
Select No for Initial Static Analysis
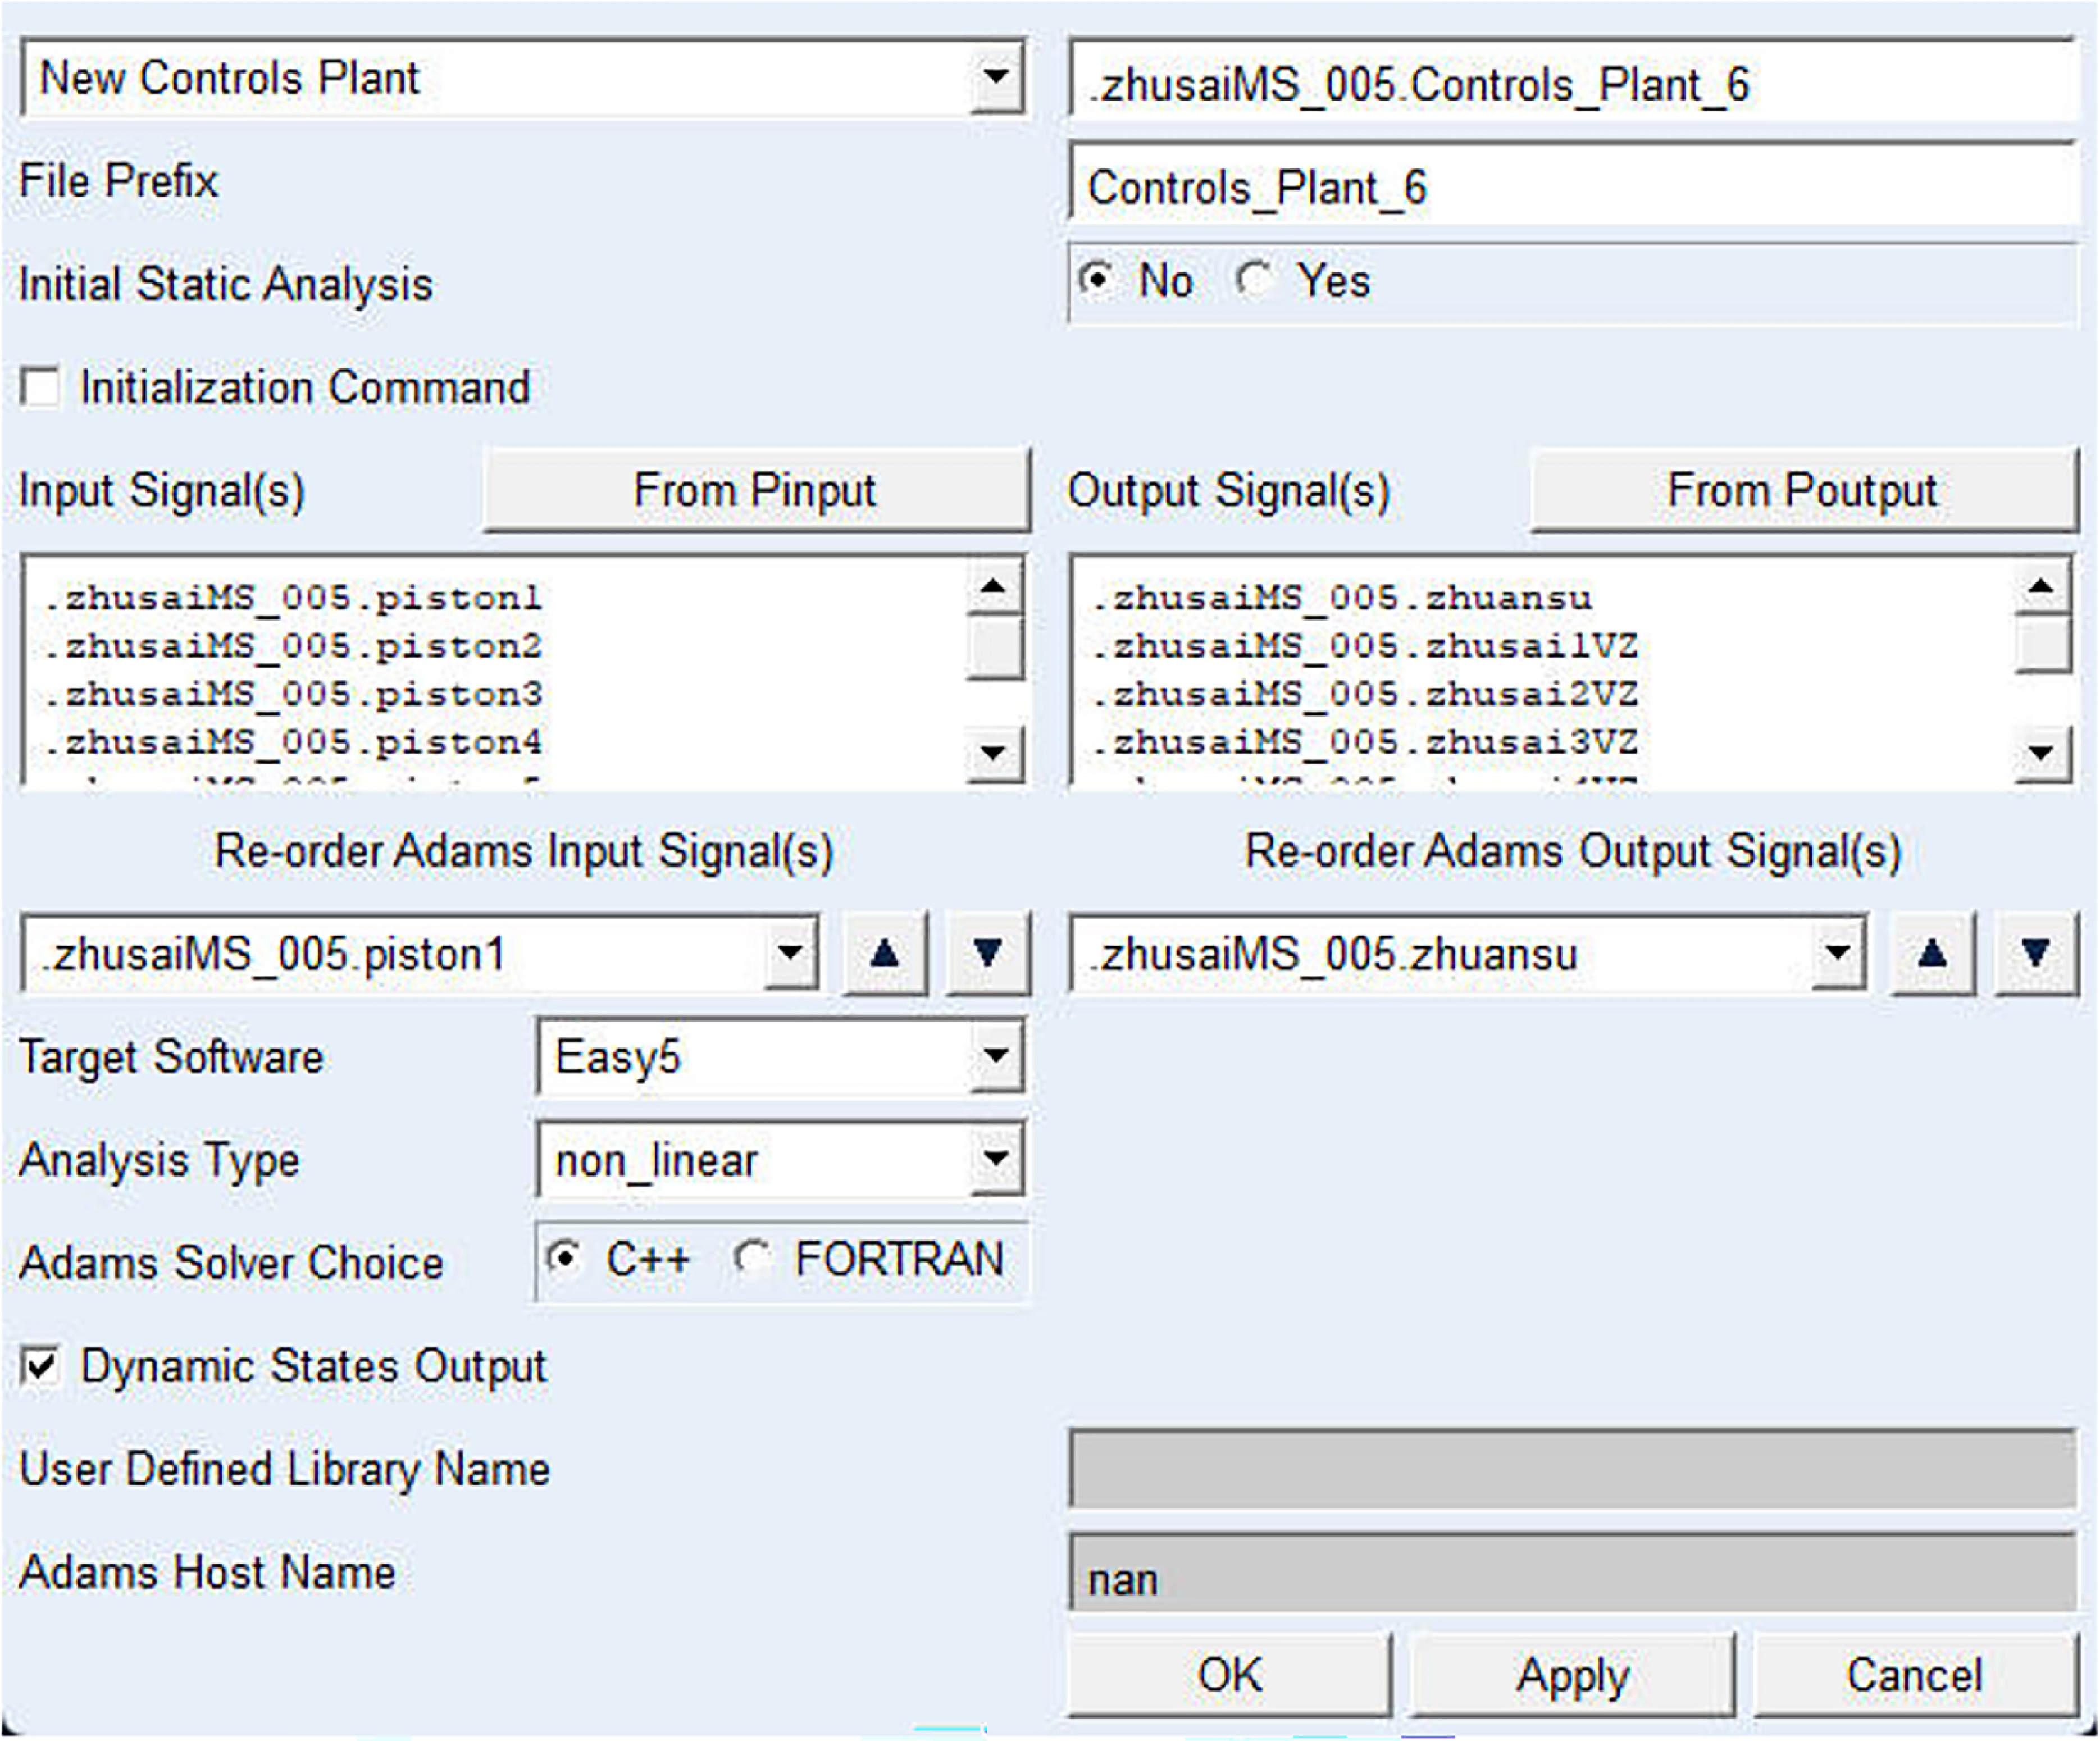[1097, 279]
